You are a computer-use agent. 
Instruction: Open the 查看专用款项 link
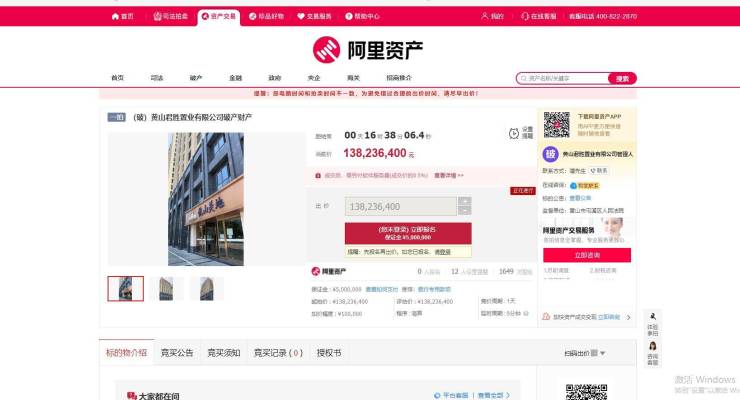click(x=434, y=289)
